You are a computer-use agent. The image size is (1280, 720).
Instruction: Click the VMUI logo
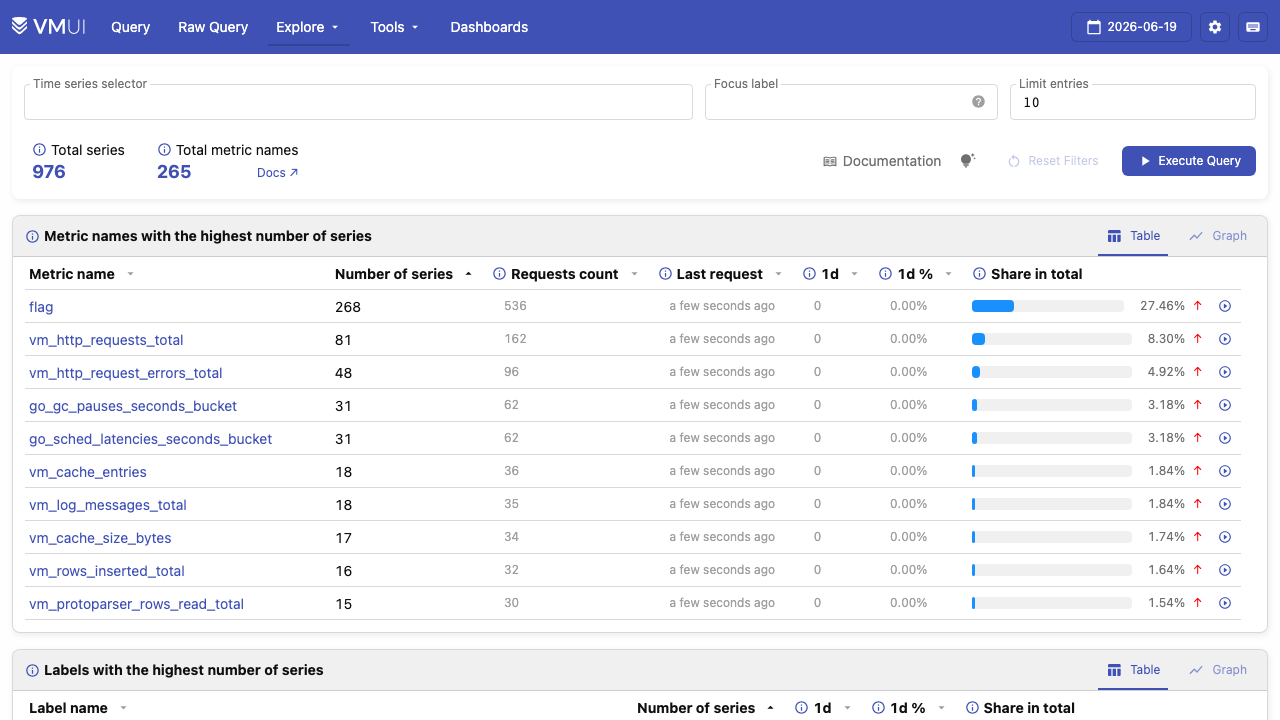point(48,27)
